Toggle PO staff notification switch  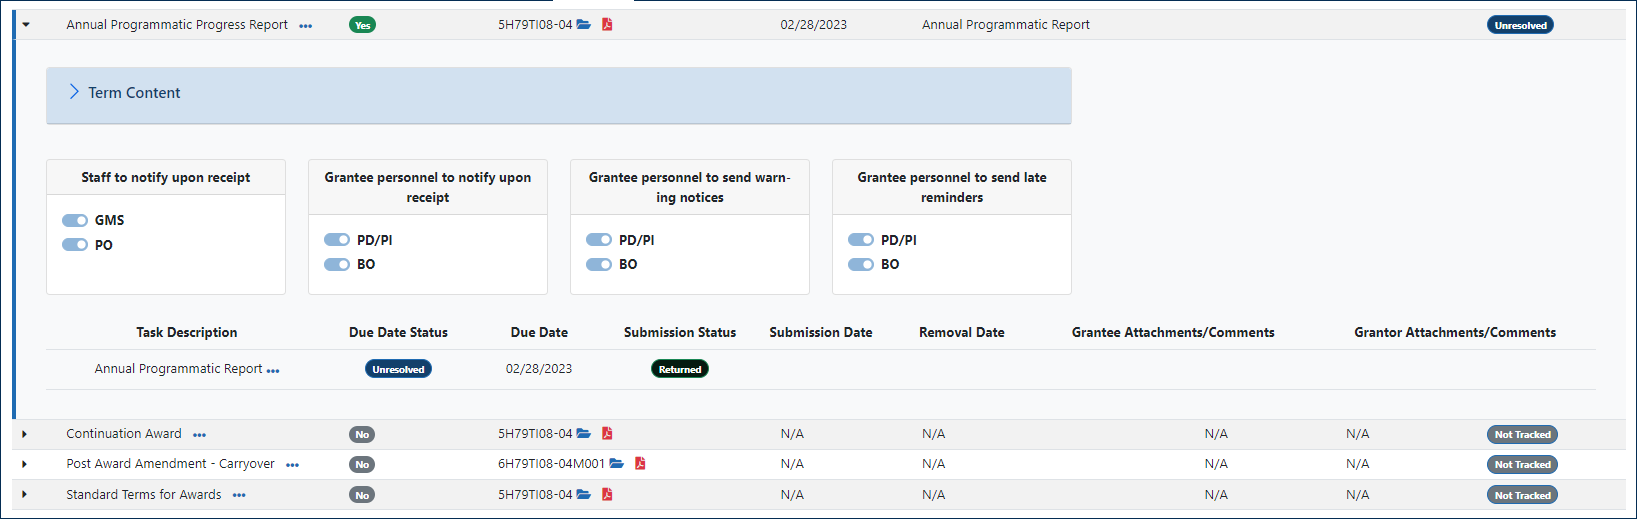tap(75, 245)
